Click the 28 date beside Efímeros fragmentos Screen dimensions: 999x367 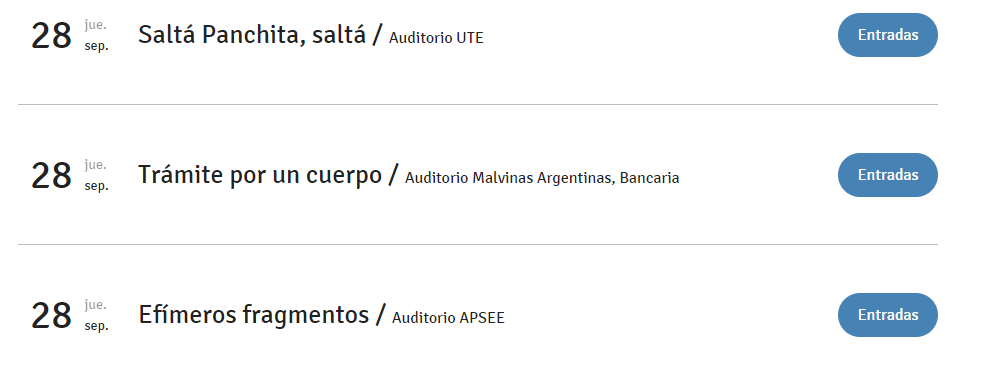(x=51, y=316)
